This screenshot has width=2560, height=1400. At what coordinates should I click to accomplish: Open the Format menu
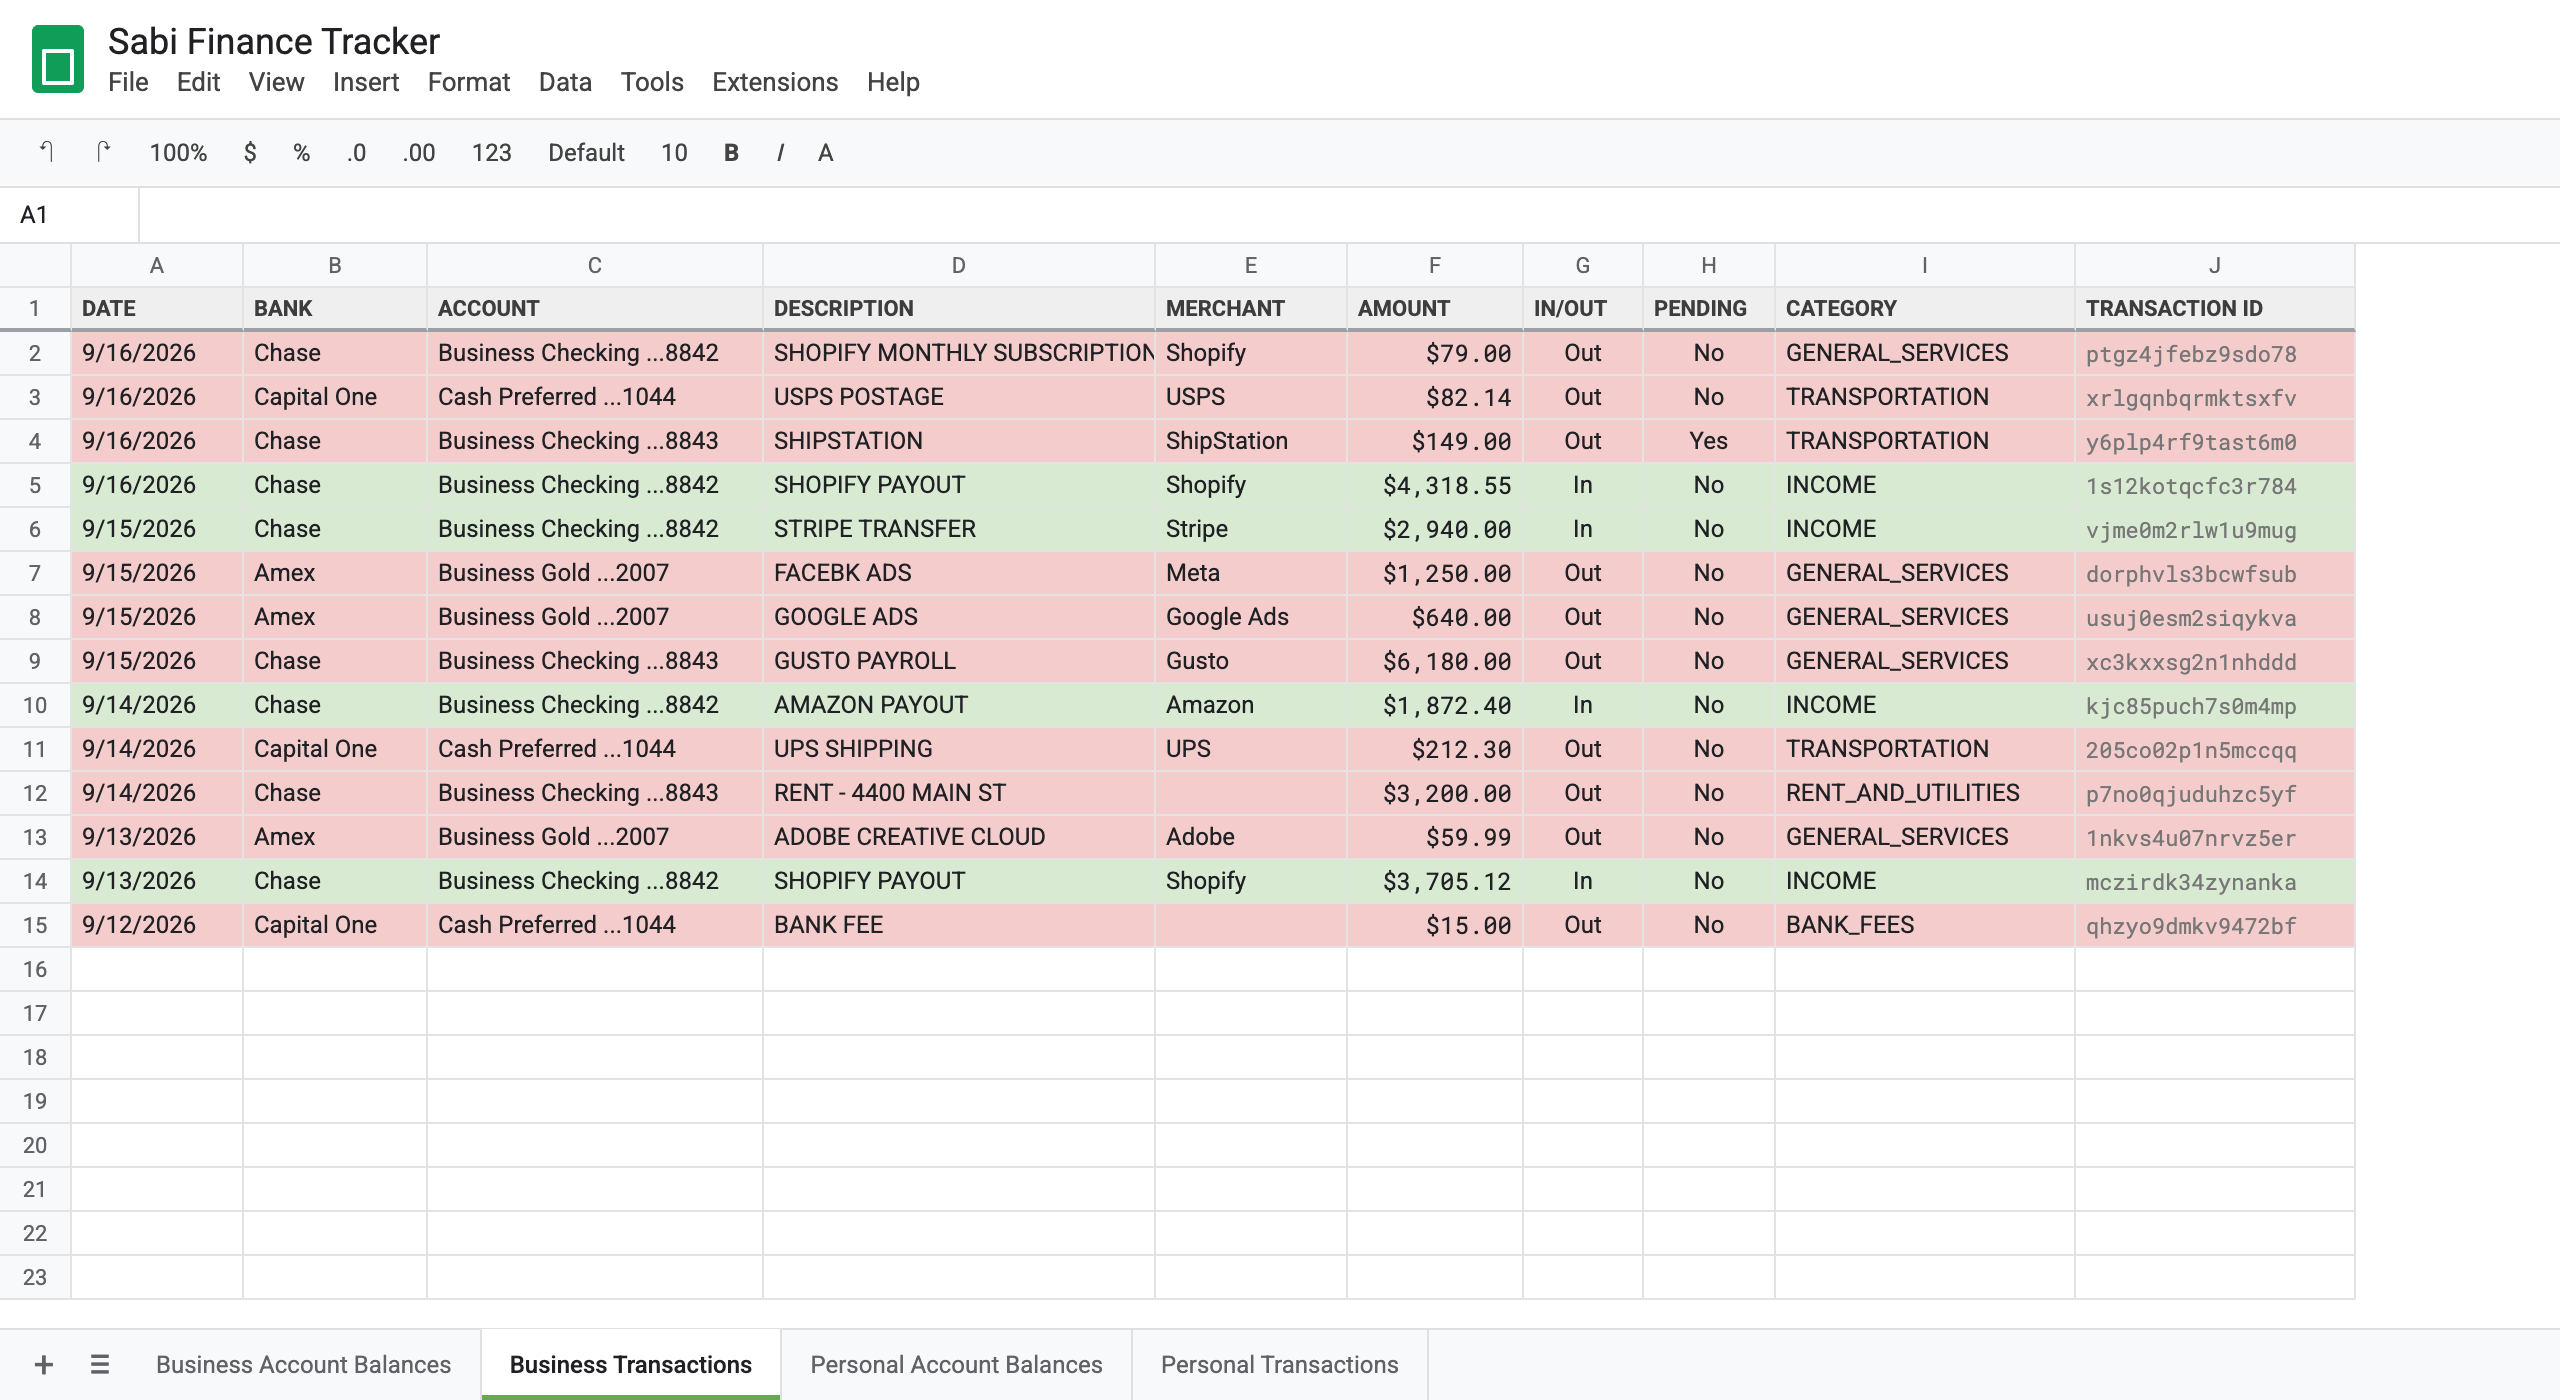click(469, 82)
